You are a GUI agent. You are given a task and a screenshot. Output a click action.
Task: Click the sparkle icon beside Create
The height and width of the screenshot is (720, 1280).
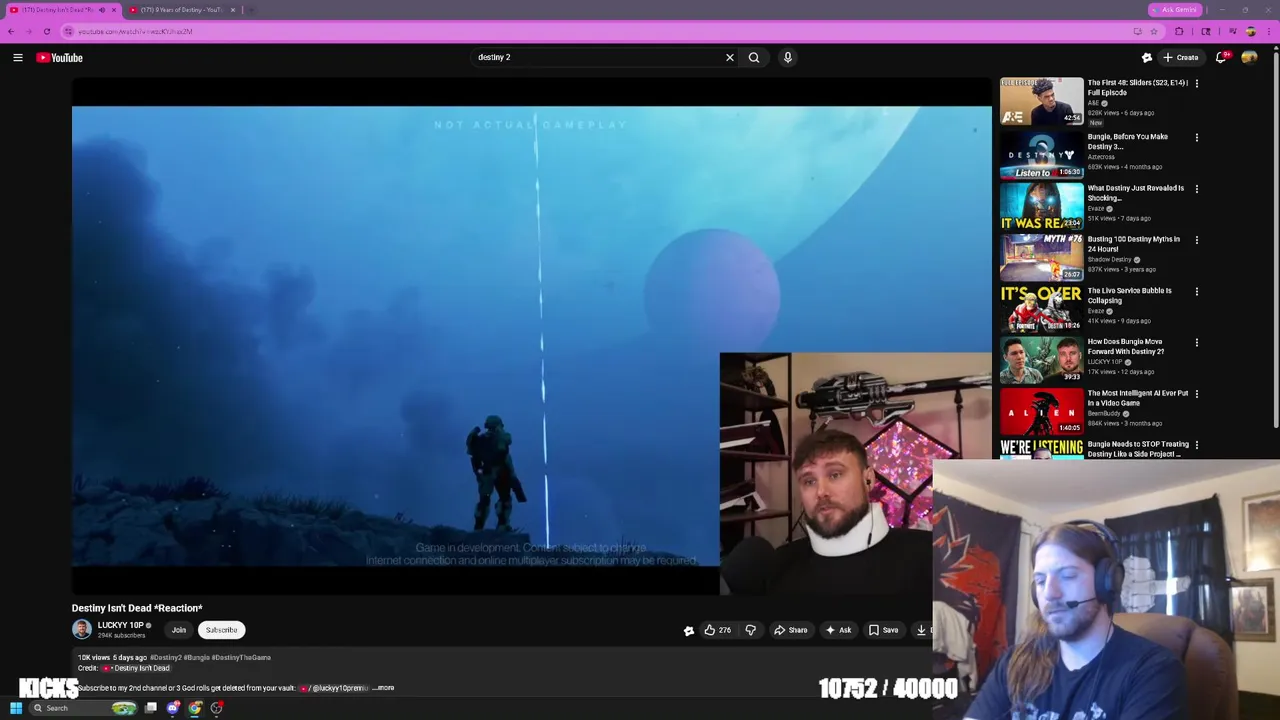click(1147, 58)
